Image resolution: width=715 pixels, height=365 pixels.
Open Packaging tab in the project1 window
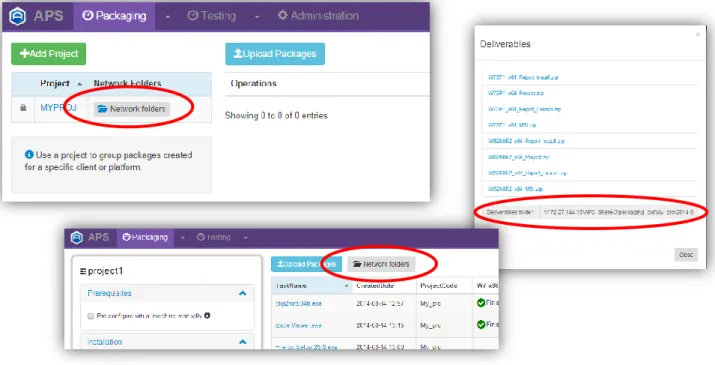145,238
